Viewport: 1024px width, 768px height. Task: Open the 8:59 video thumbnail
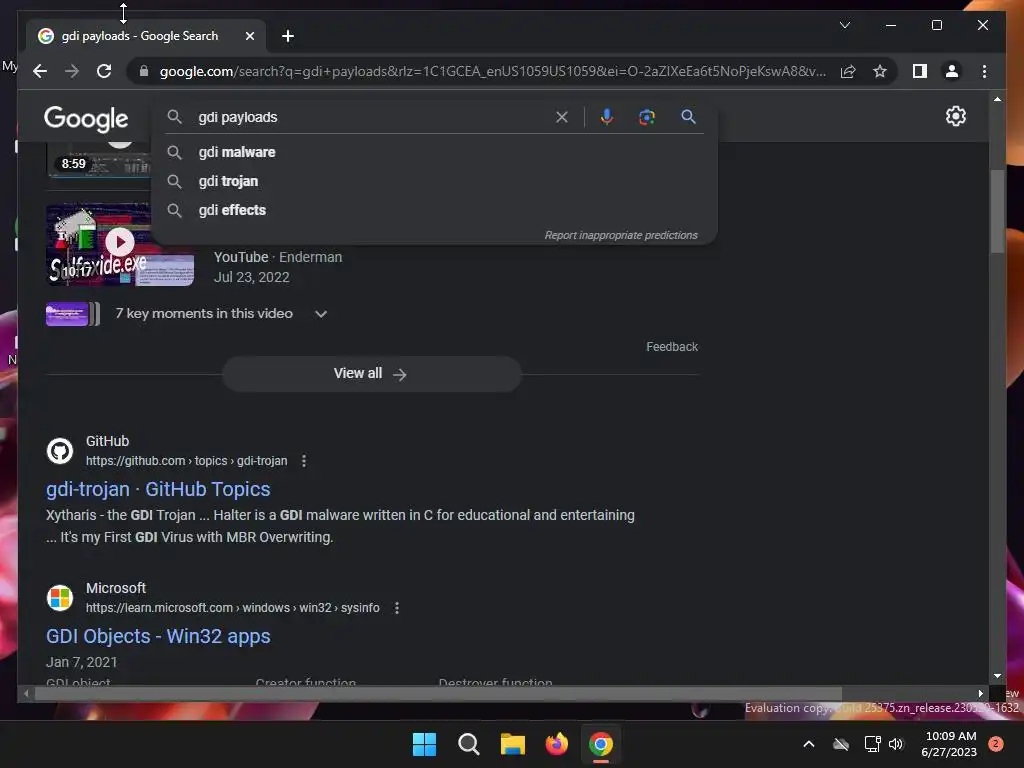point(98,160)
